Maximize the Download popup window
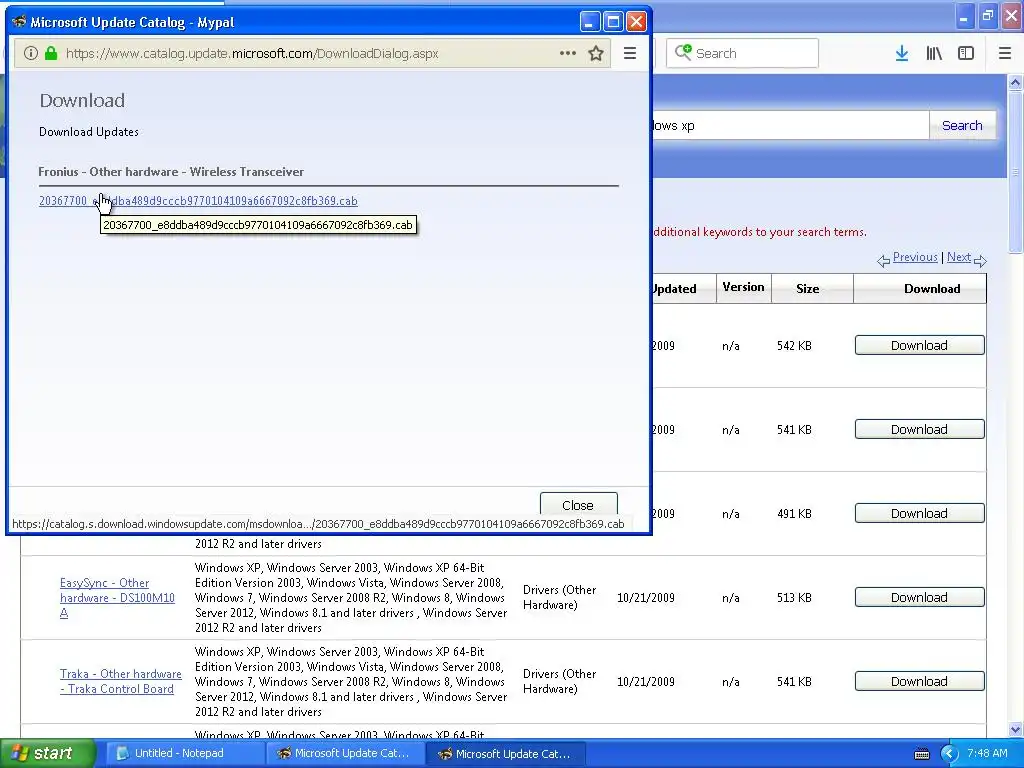 (613, 22)
